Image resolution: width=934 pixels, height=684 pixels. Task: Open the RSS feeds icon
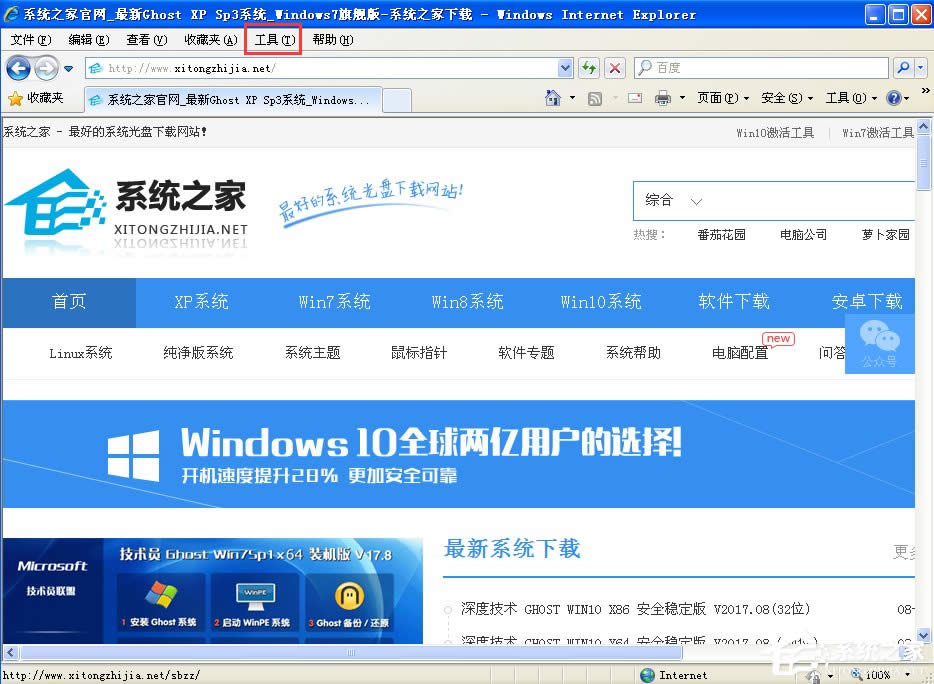(x=594, y=98)
